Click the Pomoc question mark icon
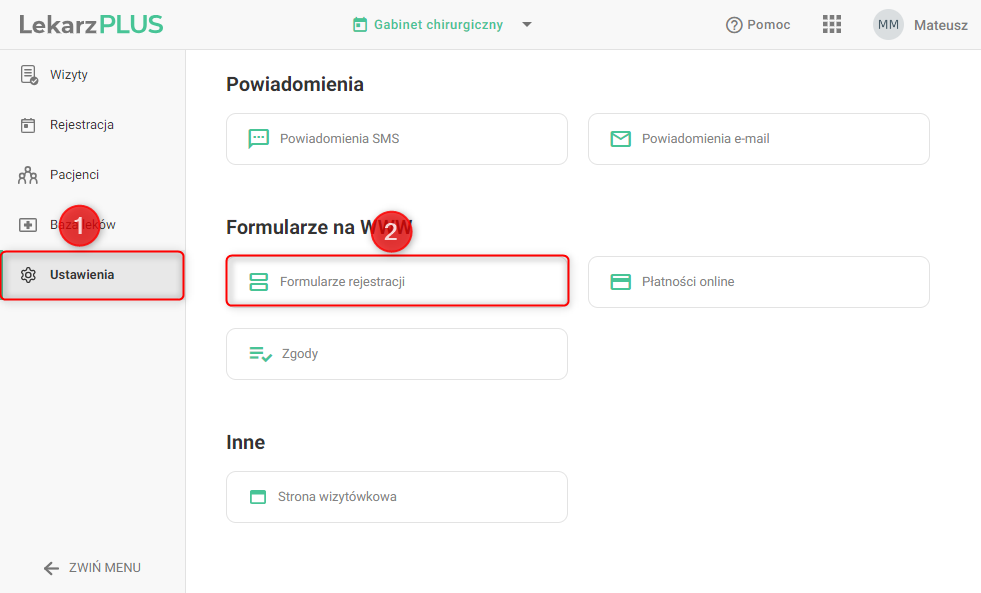This screenshot has width=981, height=593. pos(733,25)
